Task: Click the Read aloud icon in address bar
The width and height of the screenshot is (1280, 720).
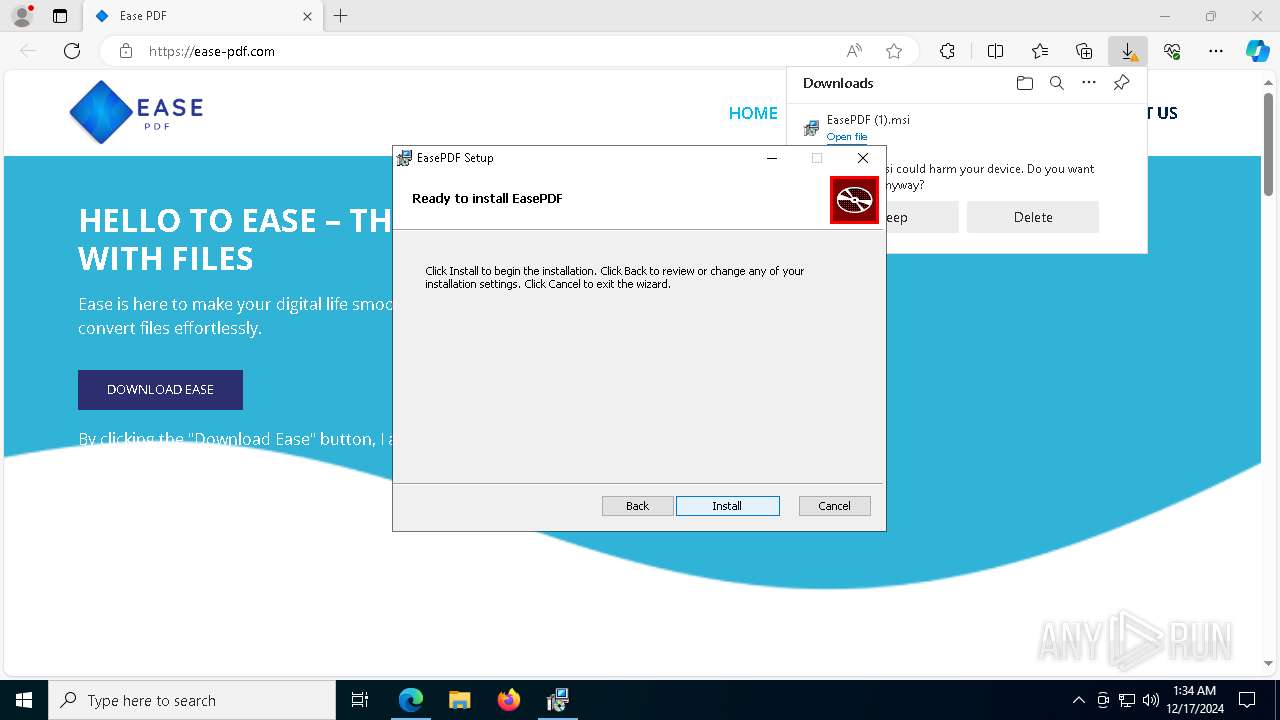Action: tap(854, 51)
